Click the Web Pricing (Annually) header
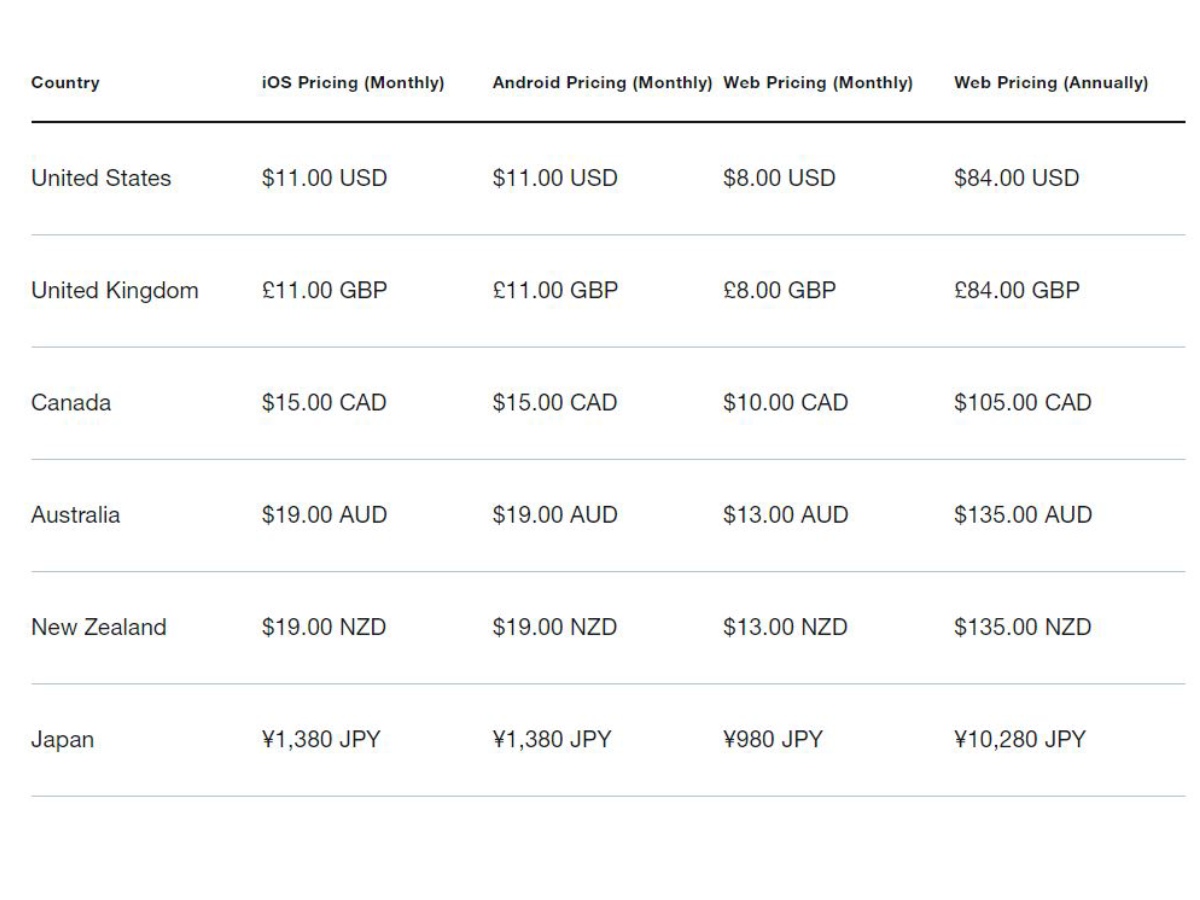Screen dimensions: 1200x900 [1051, 83]
